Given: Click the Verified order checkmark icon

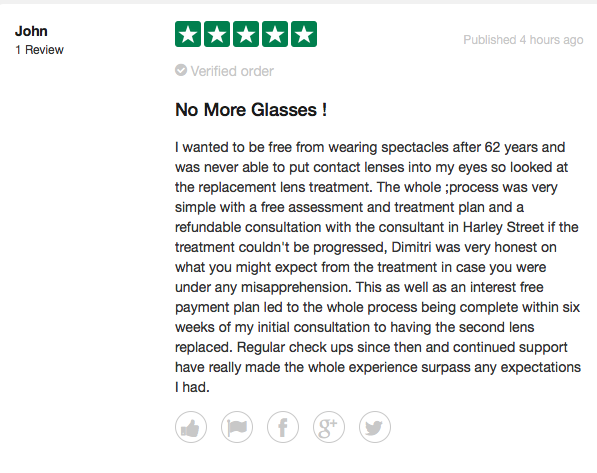Looking at the screenshot, I should (x=181, y=70).
